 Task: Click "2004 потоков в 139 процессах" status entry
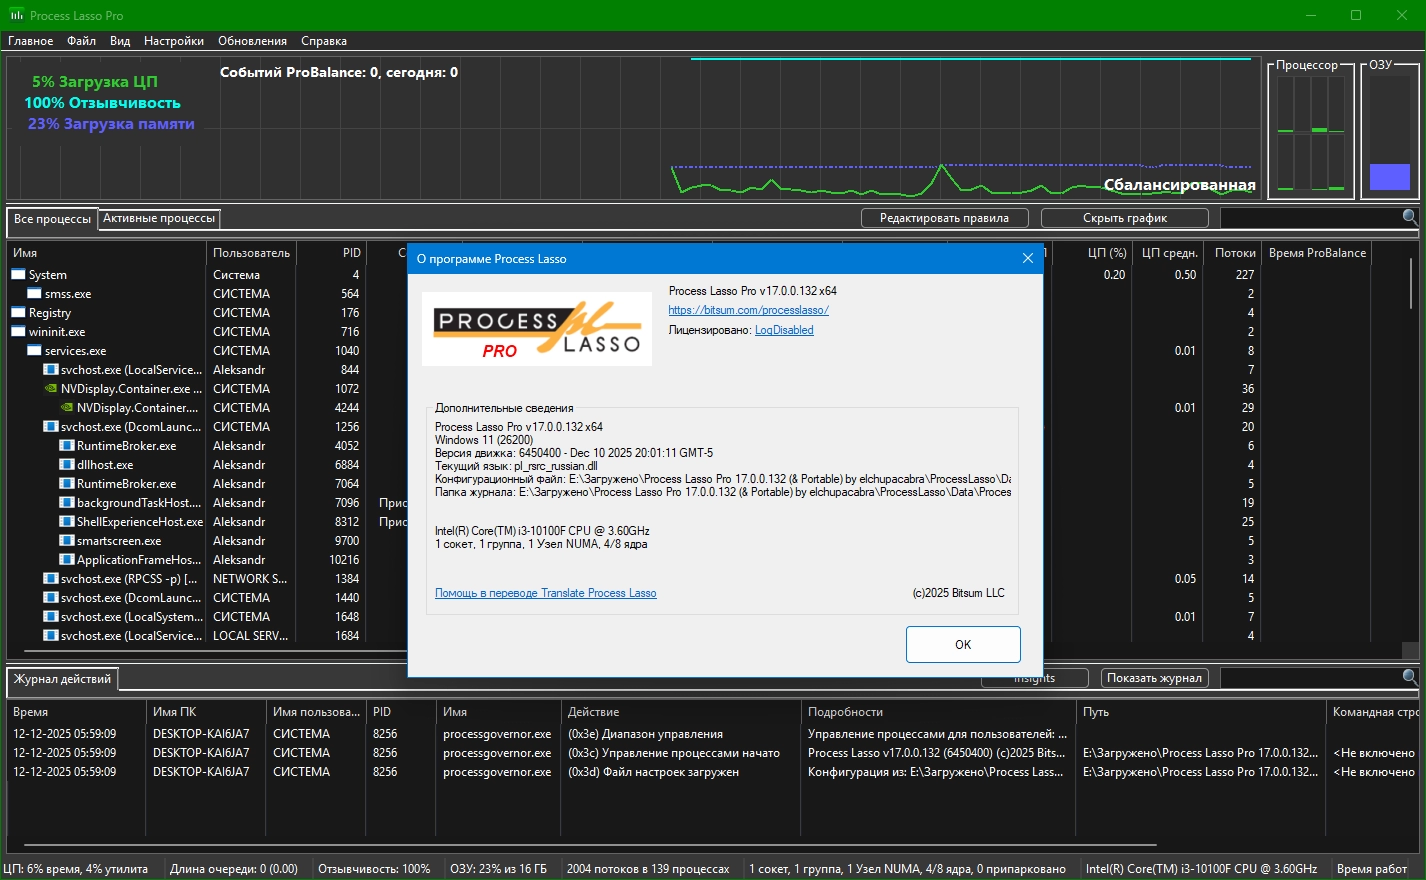click(x=648, y=869)
